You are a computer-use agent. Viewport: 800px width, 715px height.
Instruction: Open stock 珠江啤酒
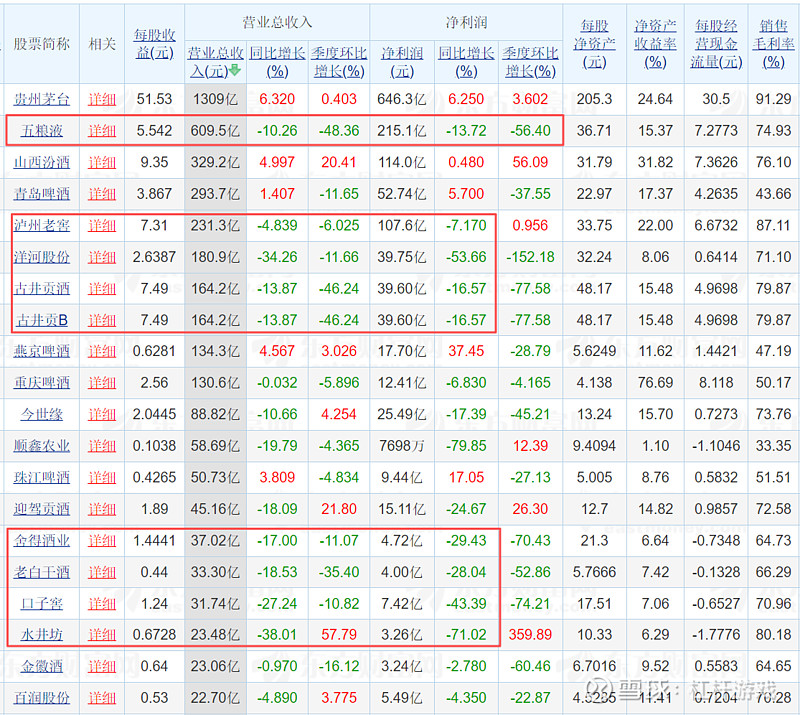pos(41,478)
